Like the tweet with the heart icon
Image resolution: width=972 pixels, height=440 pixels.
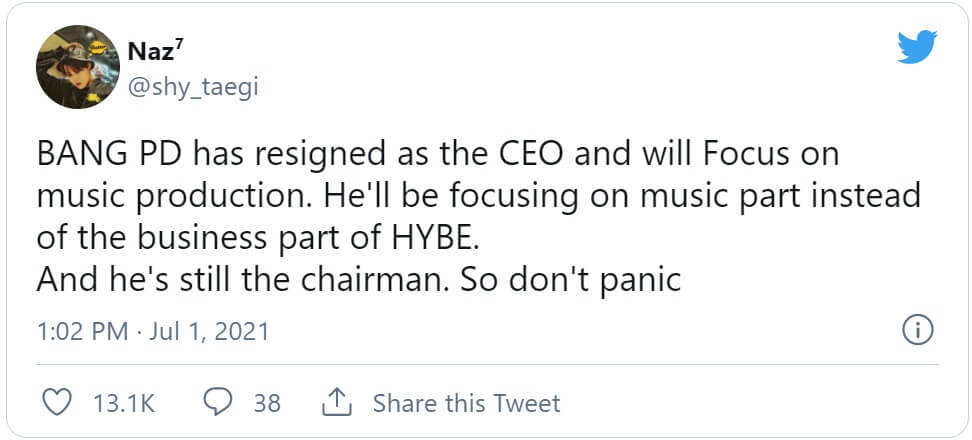(60, 403)
